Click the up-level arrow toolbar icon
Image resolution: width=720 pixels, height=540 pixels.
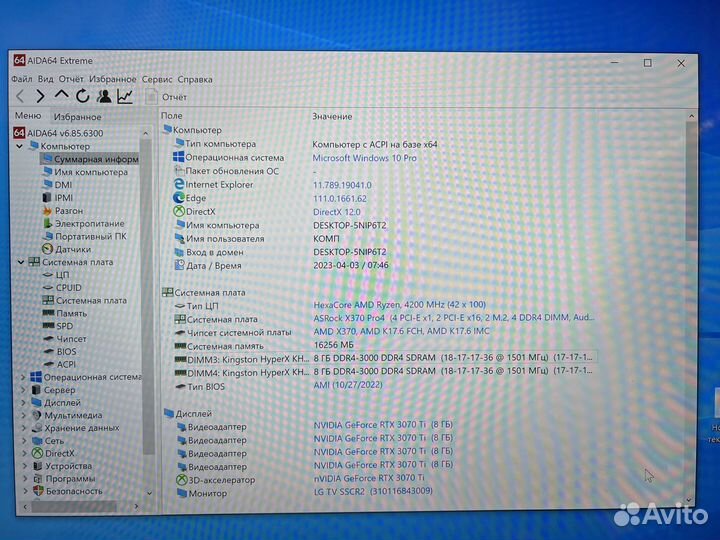point(61,95)
